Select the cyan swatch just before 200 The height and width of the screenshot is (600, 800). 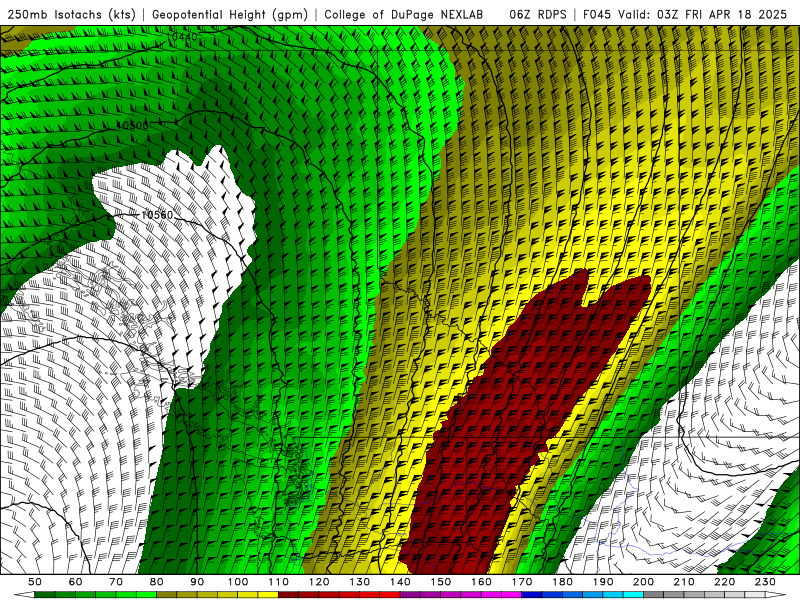pos(633,595)
